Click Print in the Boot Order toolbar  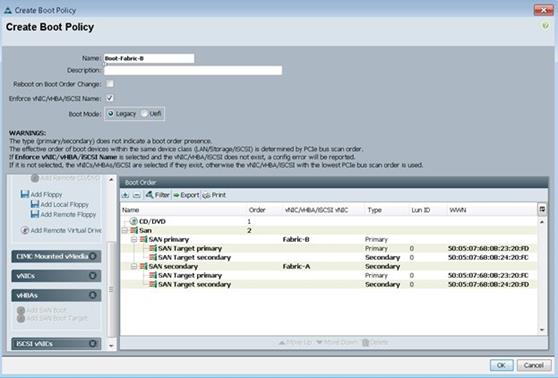point(214,195)
